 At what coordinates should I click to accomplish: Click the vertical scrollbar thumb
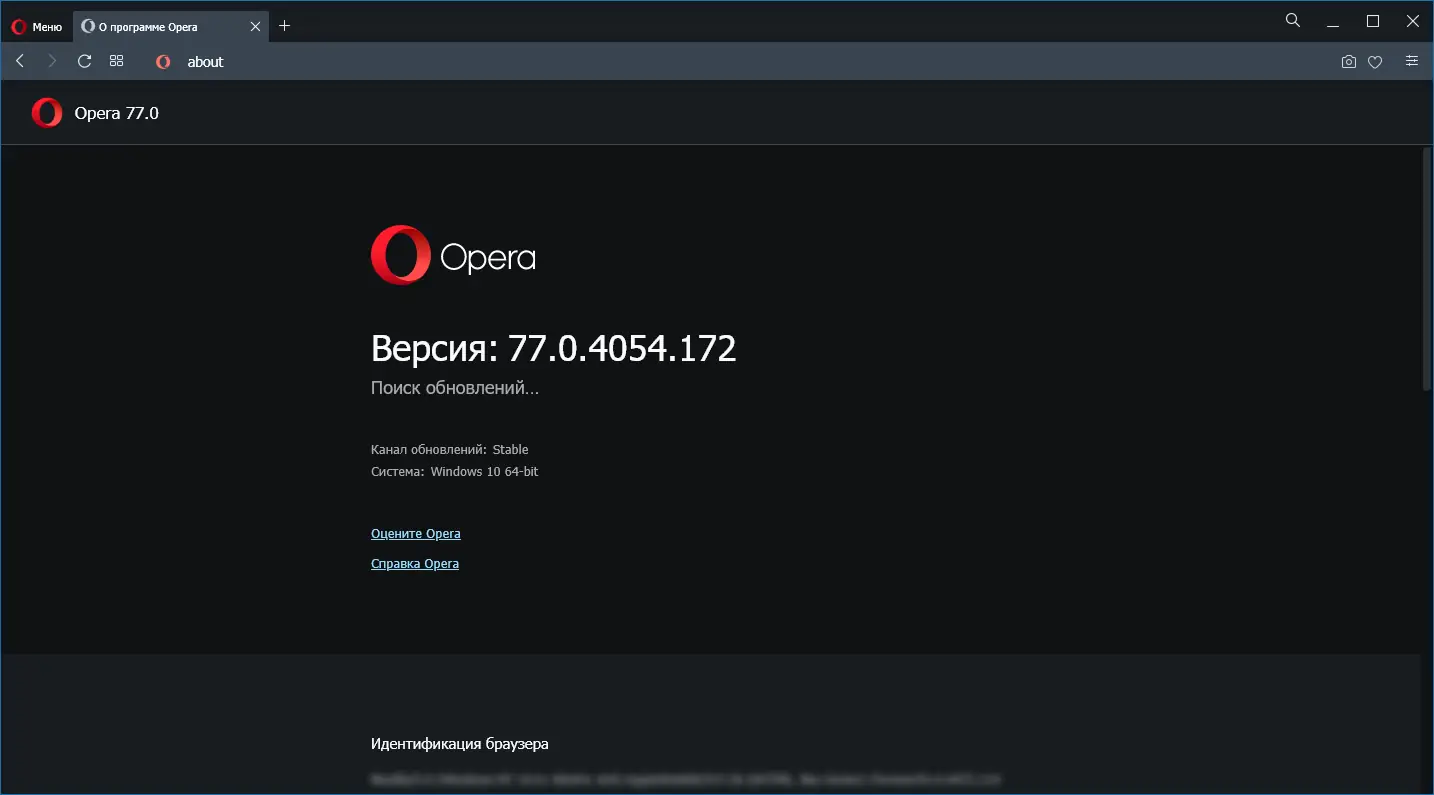1426,265
